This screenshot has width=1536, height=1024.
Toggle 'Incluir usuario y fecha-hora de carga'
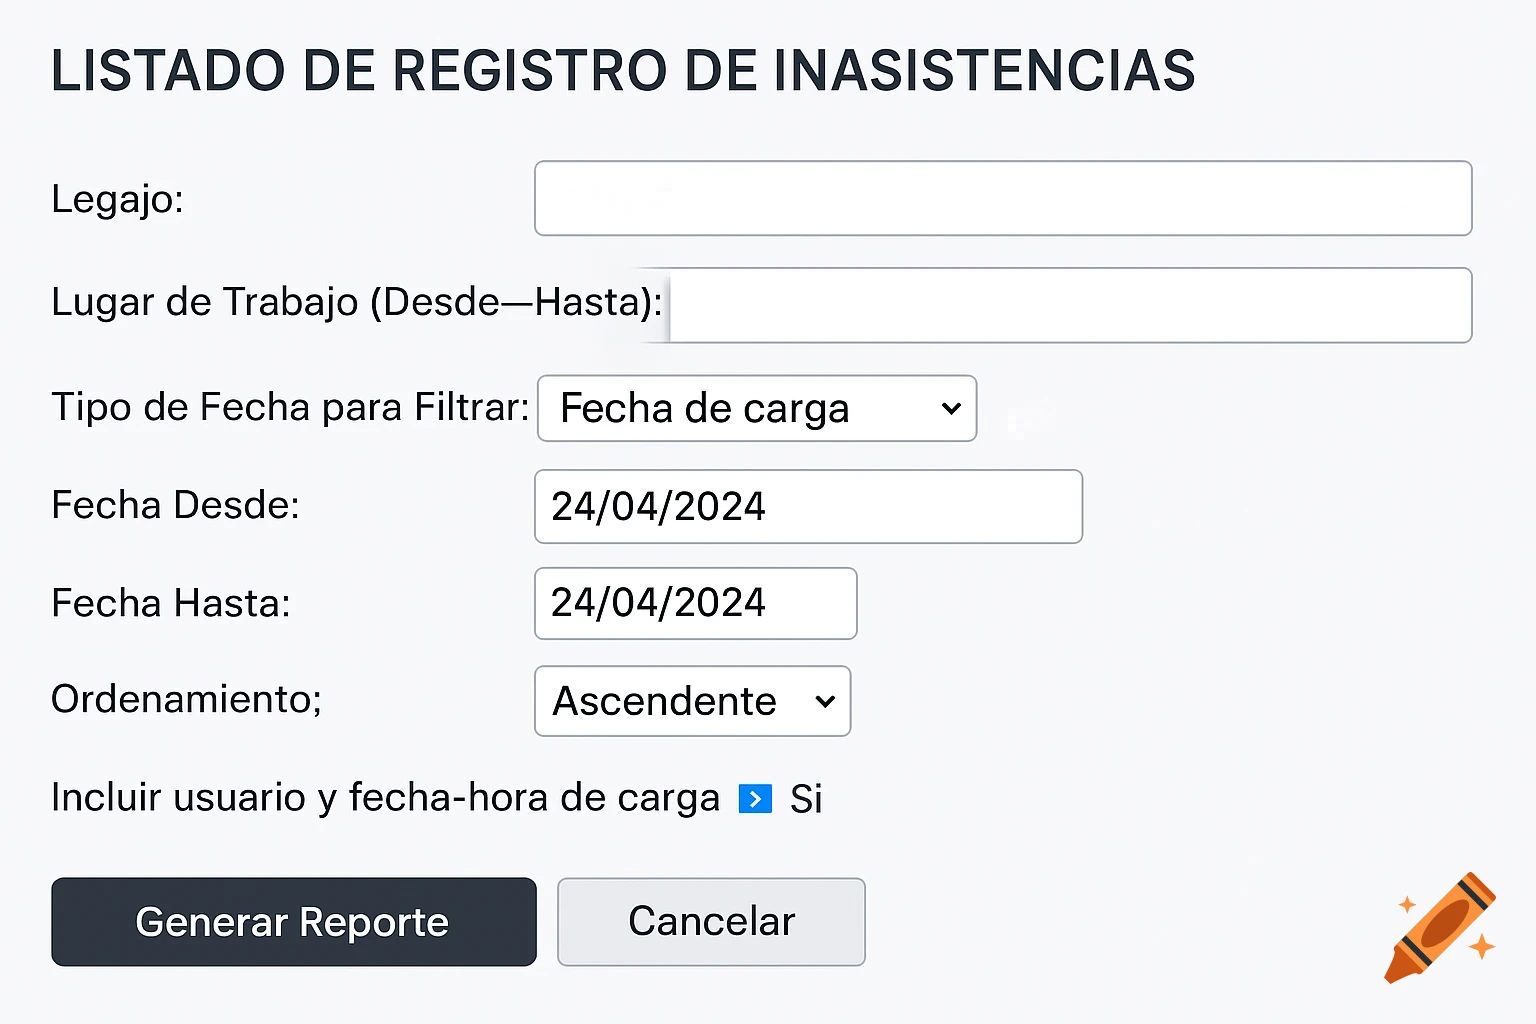point(755,798)
